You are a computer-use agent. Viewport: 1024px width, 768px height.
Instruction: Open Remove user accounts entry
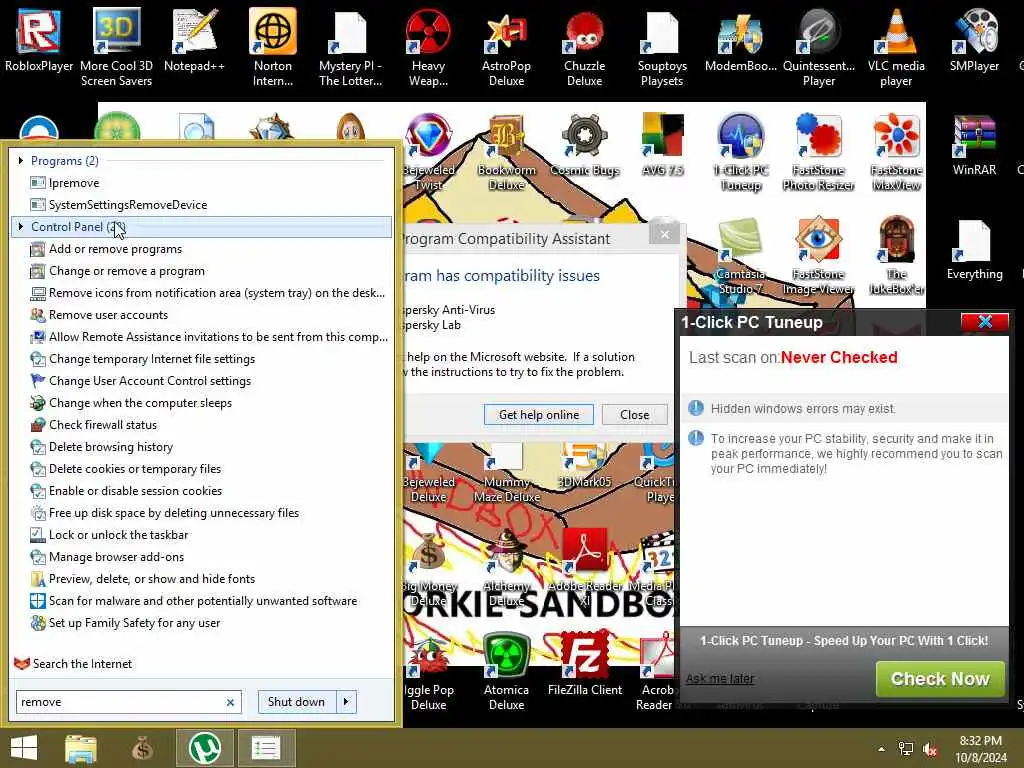click(108, 315)
